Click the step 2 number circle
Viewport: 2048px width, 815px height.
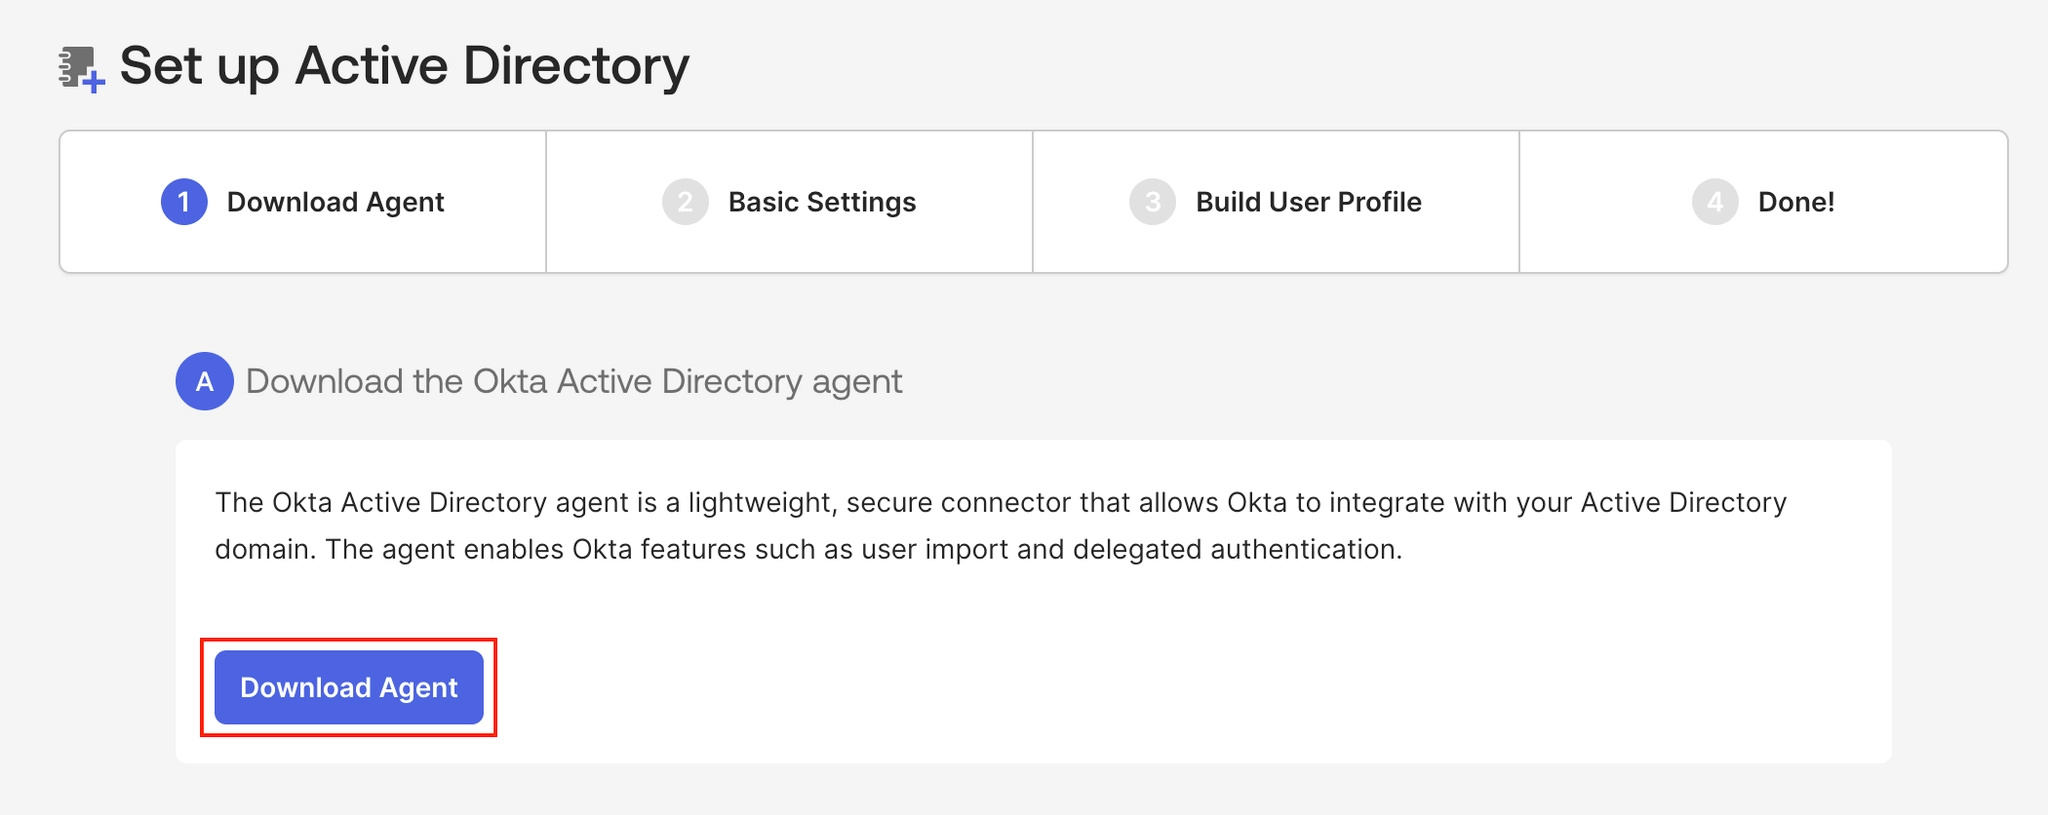coord(685,202)
